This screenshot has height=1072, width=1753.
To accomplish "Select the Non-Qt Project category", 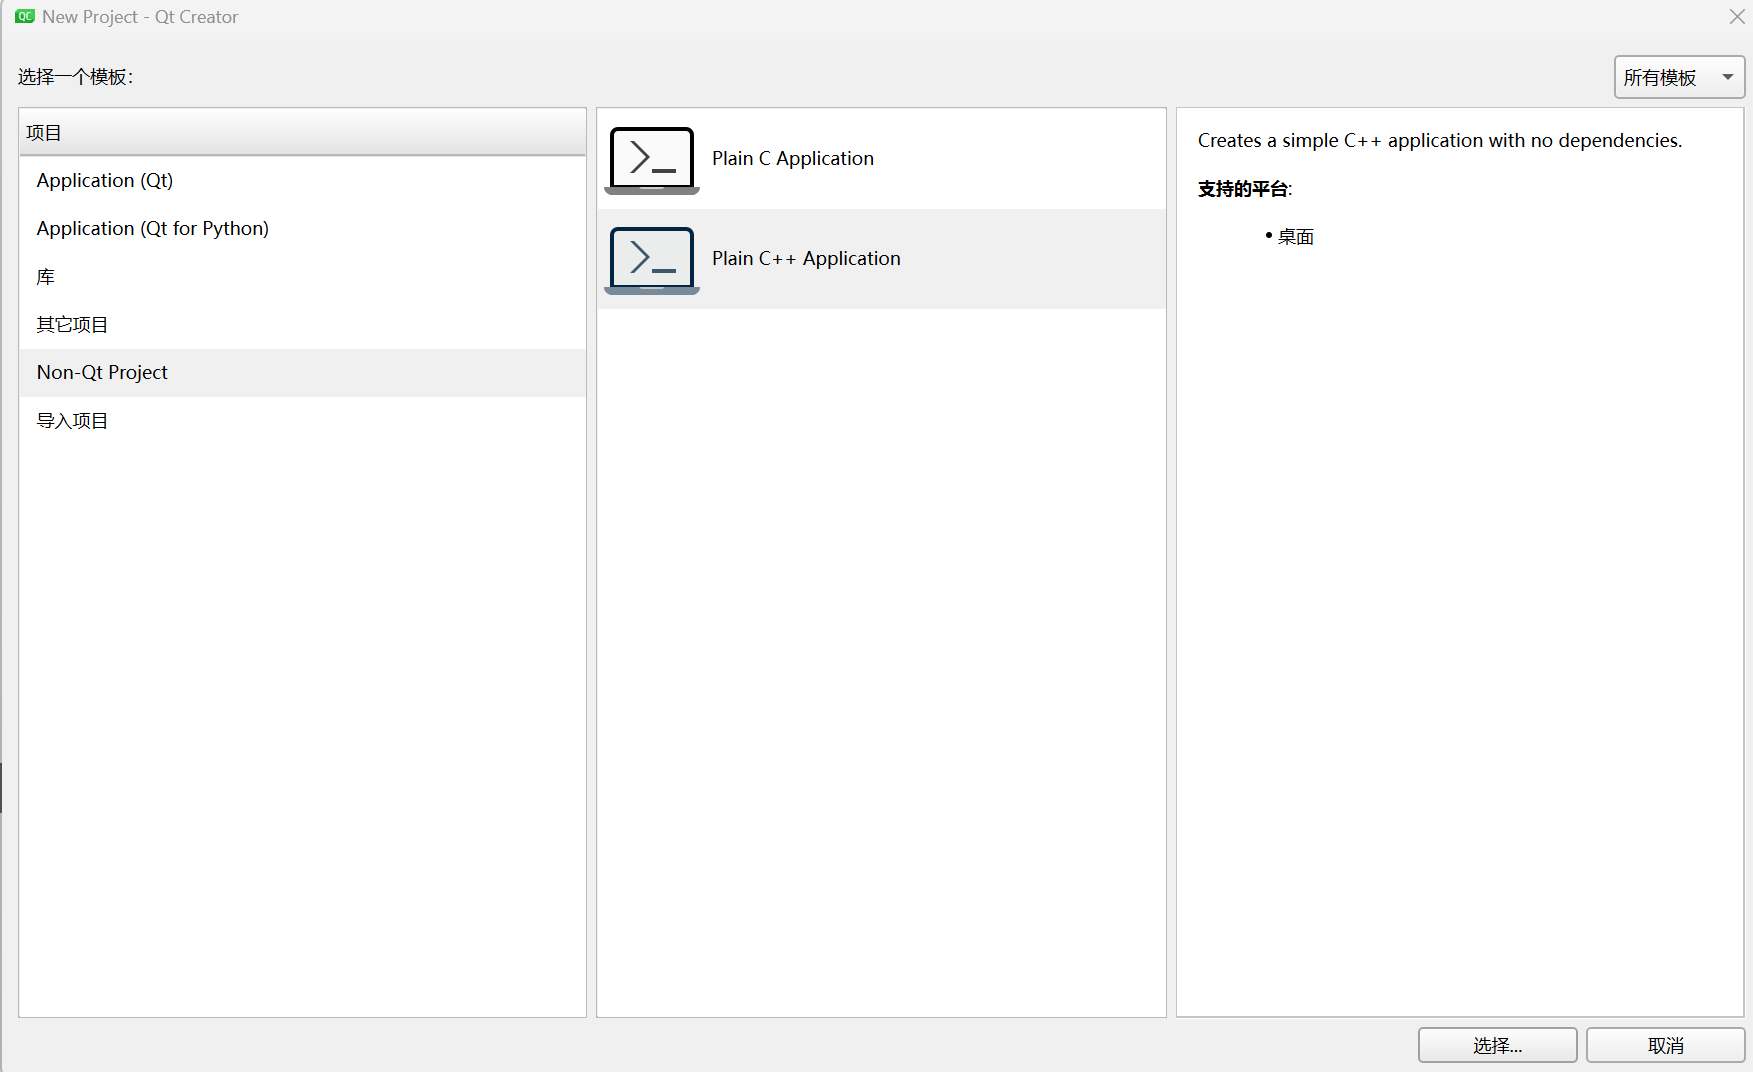I will (x=302, y=373).
